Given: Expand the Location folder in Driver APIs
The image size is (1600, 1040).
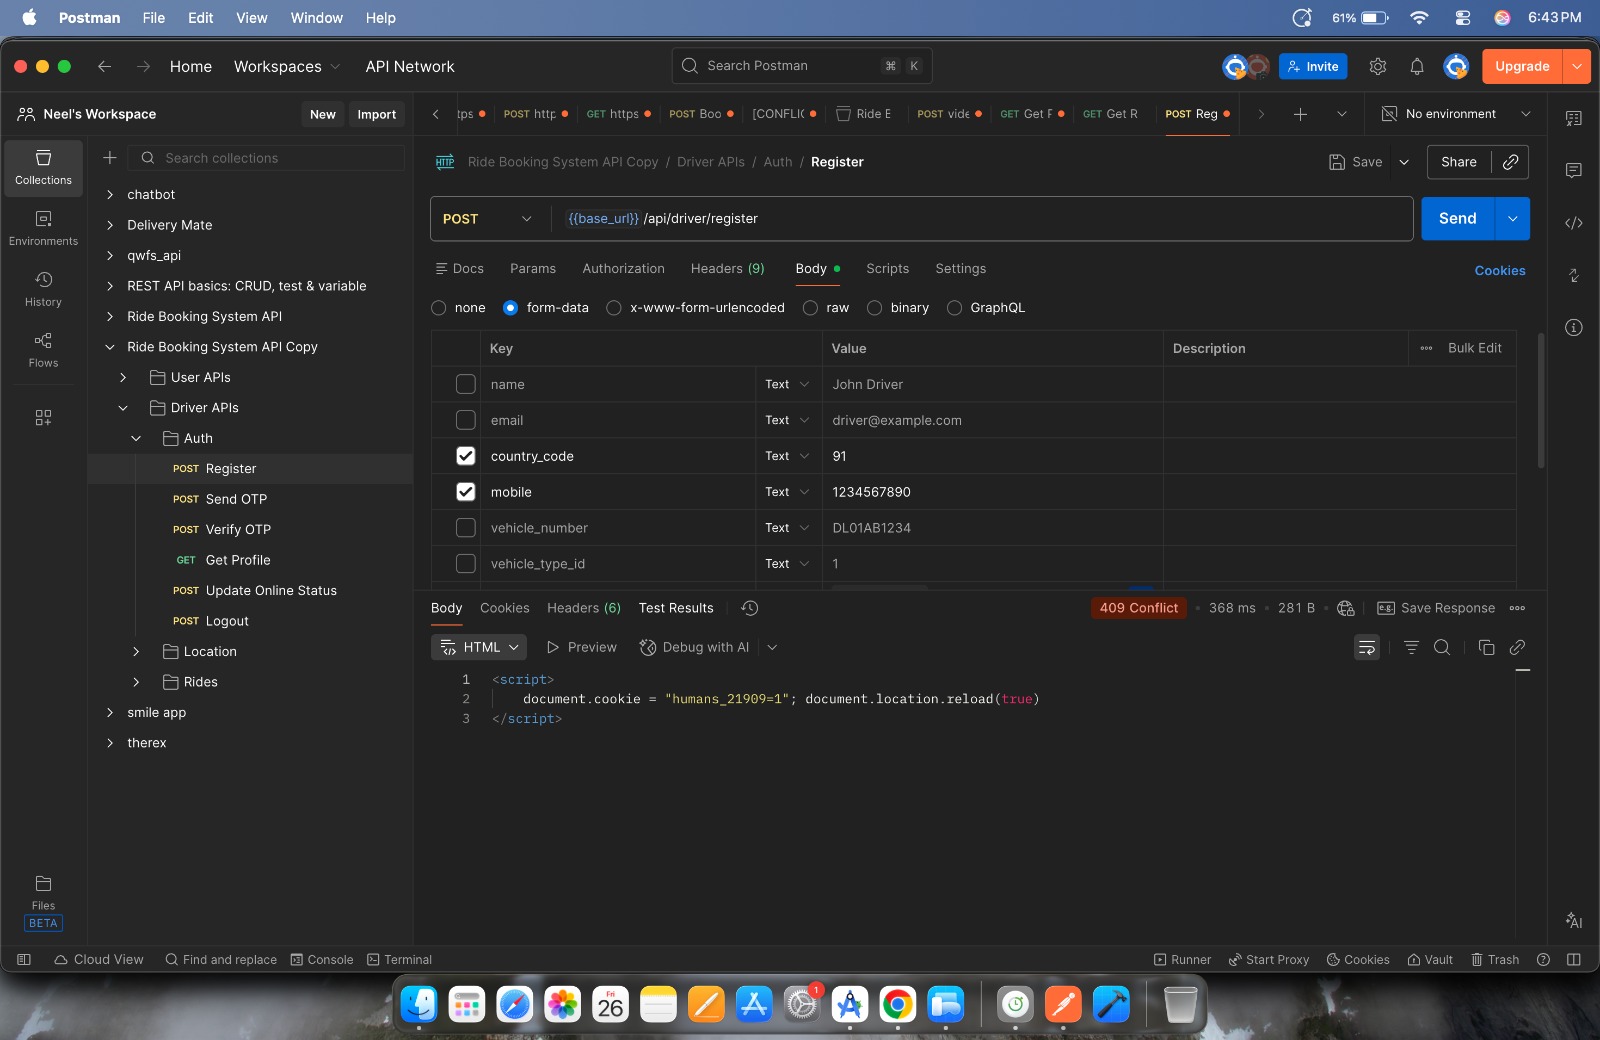Looking at the screenshot, I should [137, 652].
